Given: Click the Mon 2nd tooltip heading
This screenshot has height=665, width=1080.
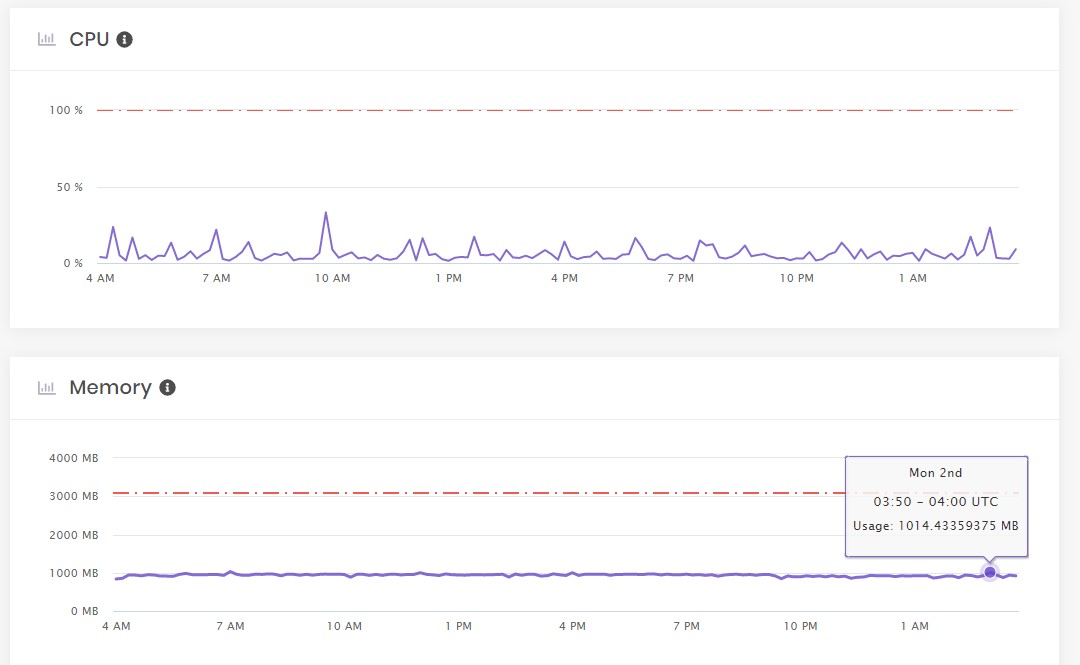Looking at the screenshot, I should tap(935, 473).
